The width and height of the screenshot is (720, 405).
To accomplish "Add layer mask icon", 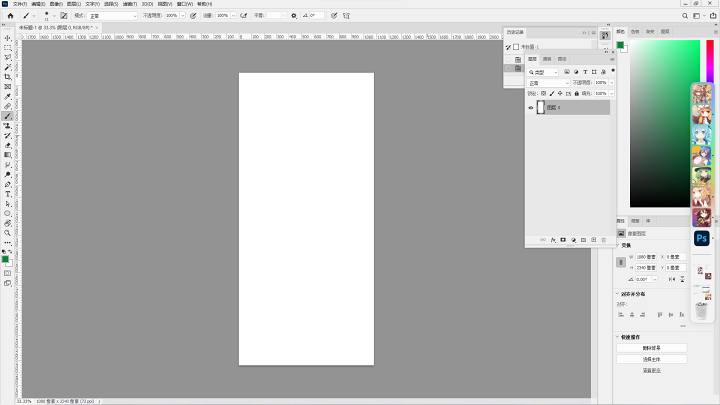I will coord(563,240).
